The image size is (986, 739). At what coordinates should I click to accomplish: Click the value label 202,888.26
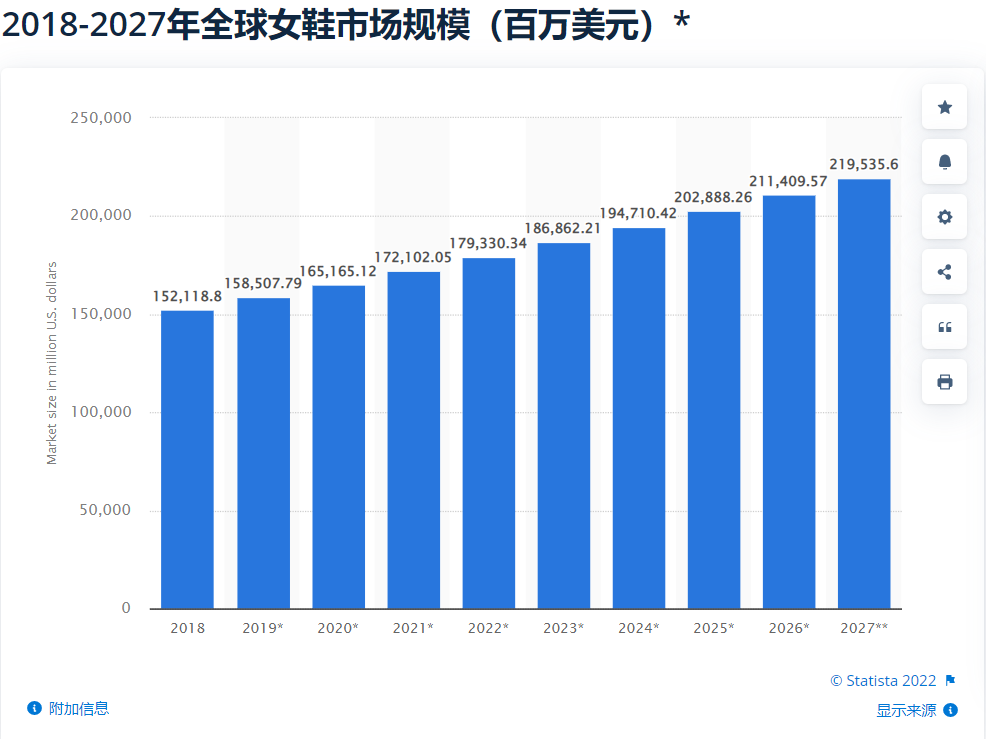point(714,197)
